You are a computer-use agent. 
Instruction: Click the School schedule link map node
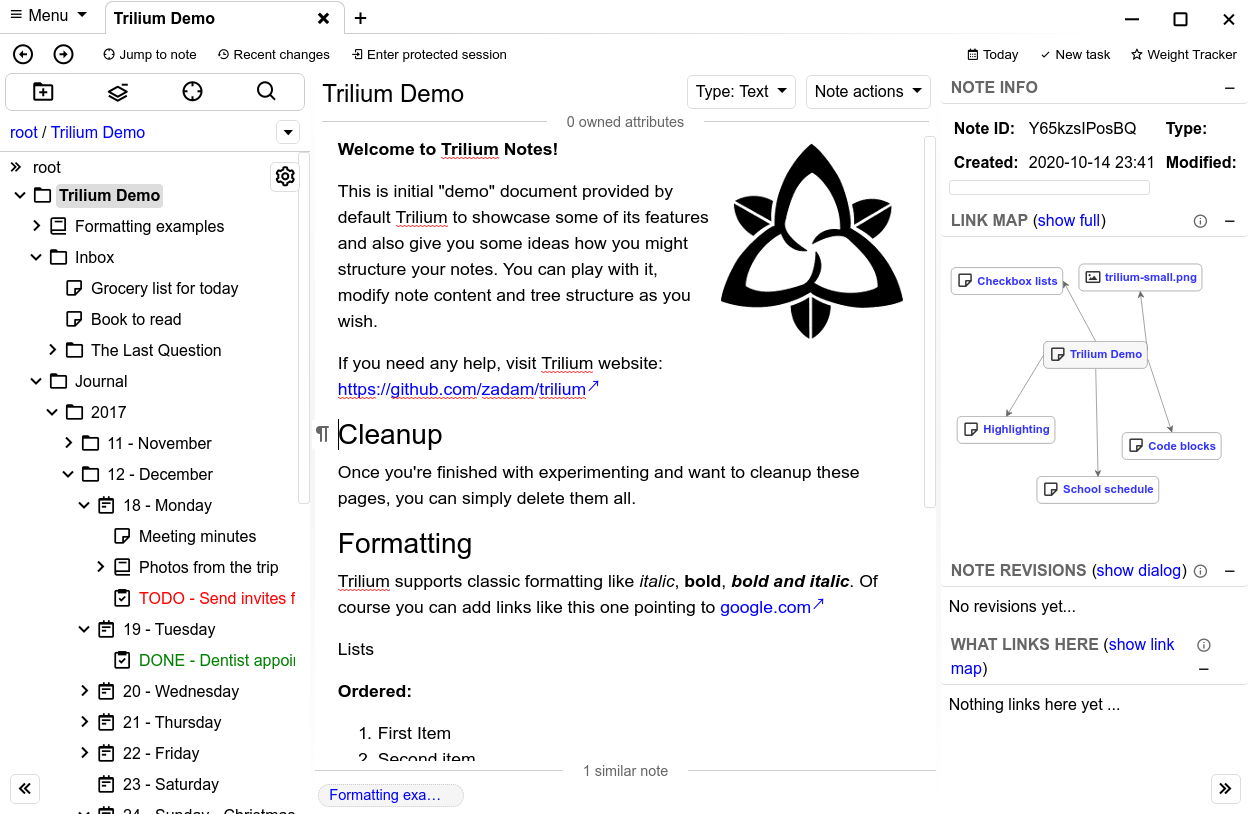[1098, 489]
